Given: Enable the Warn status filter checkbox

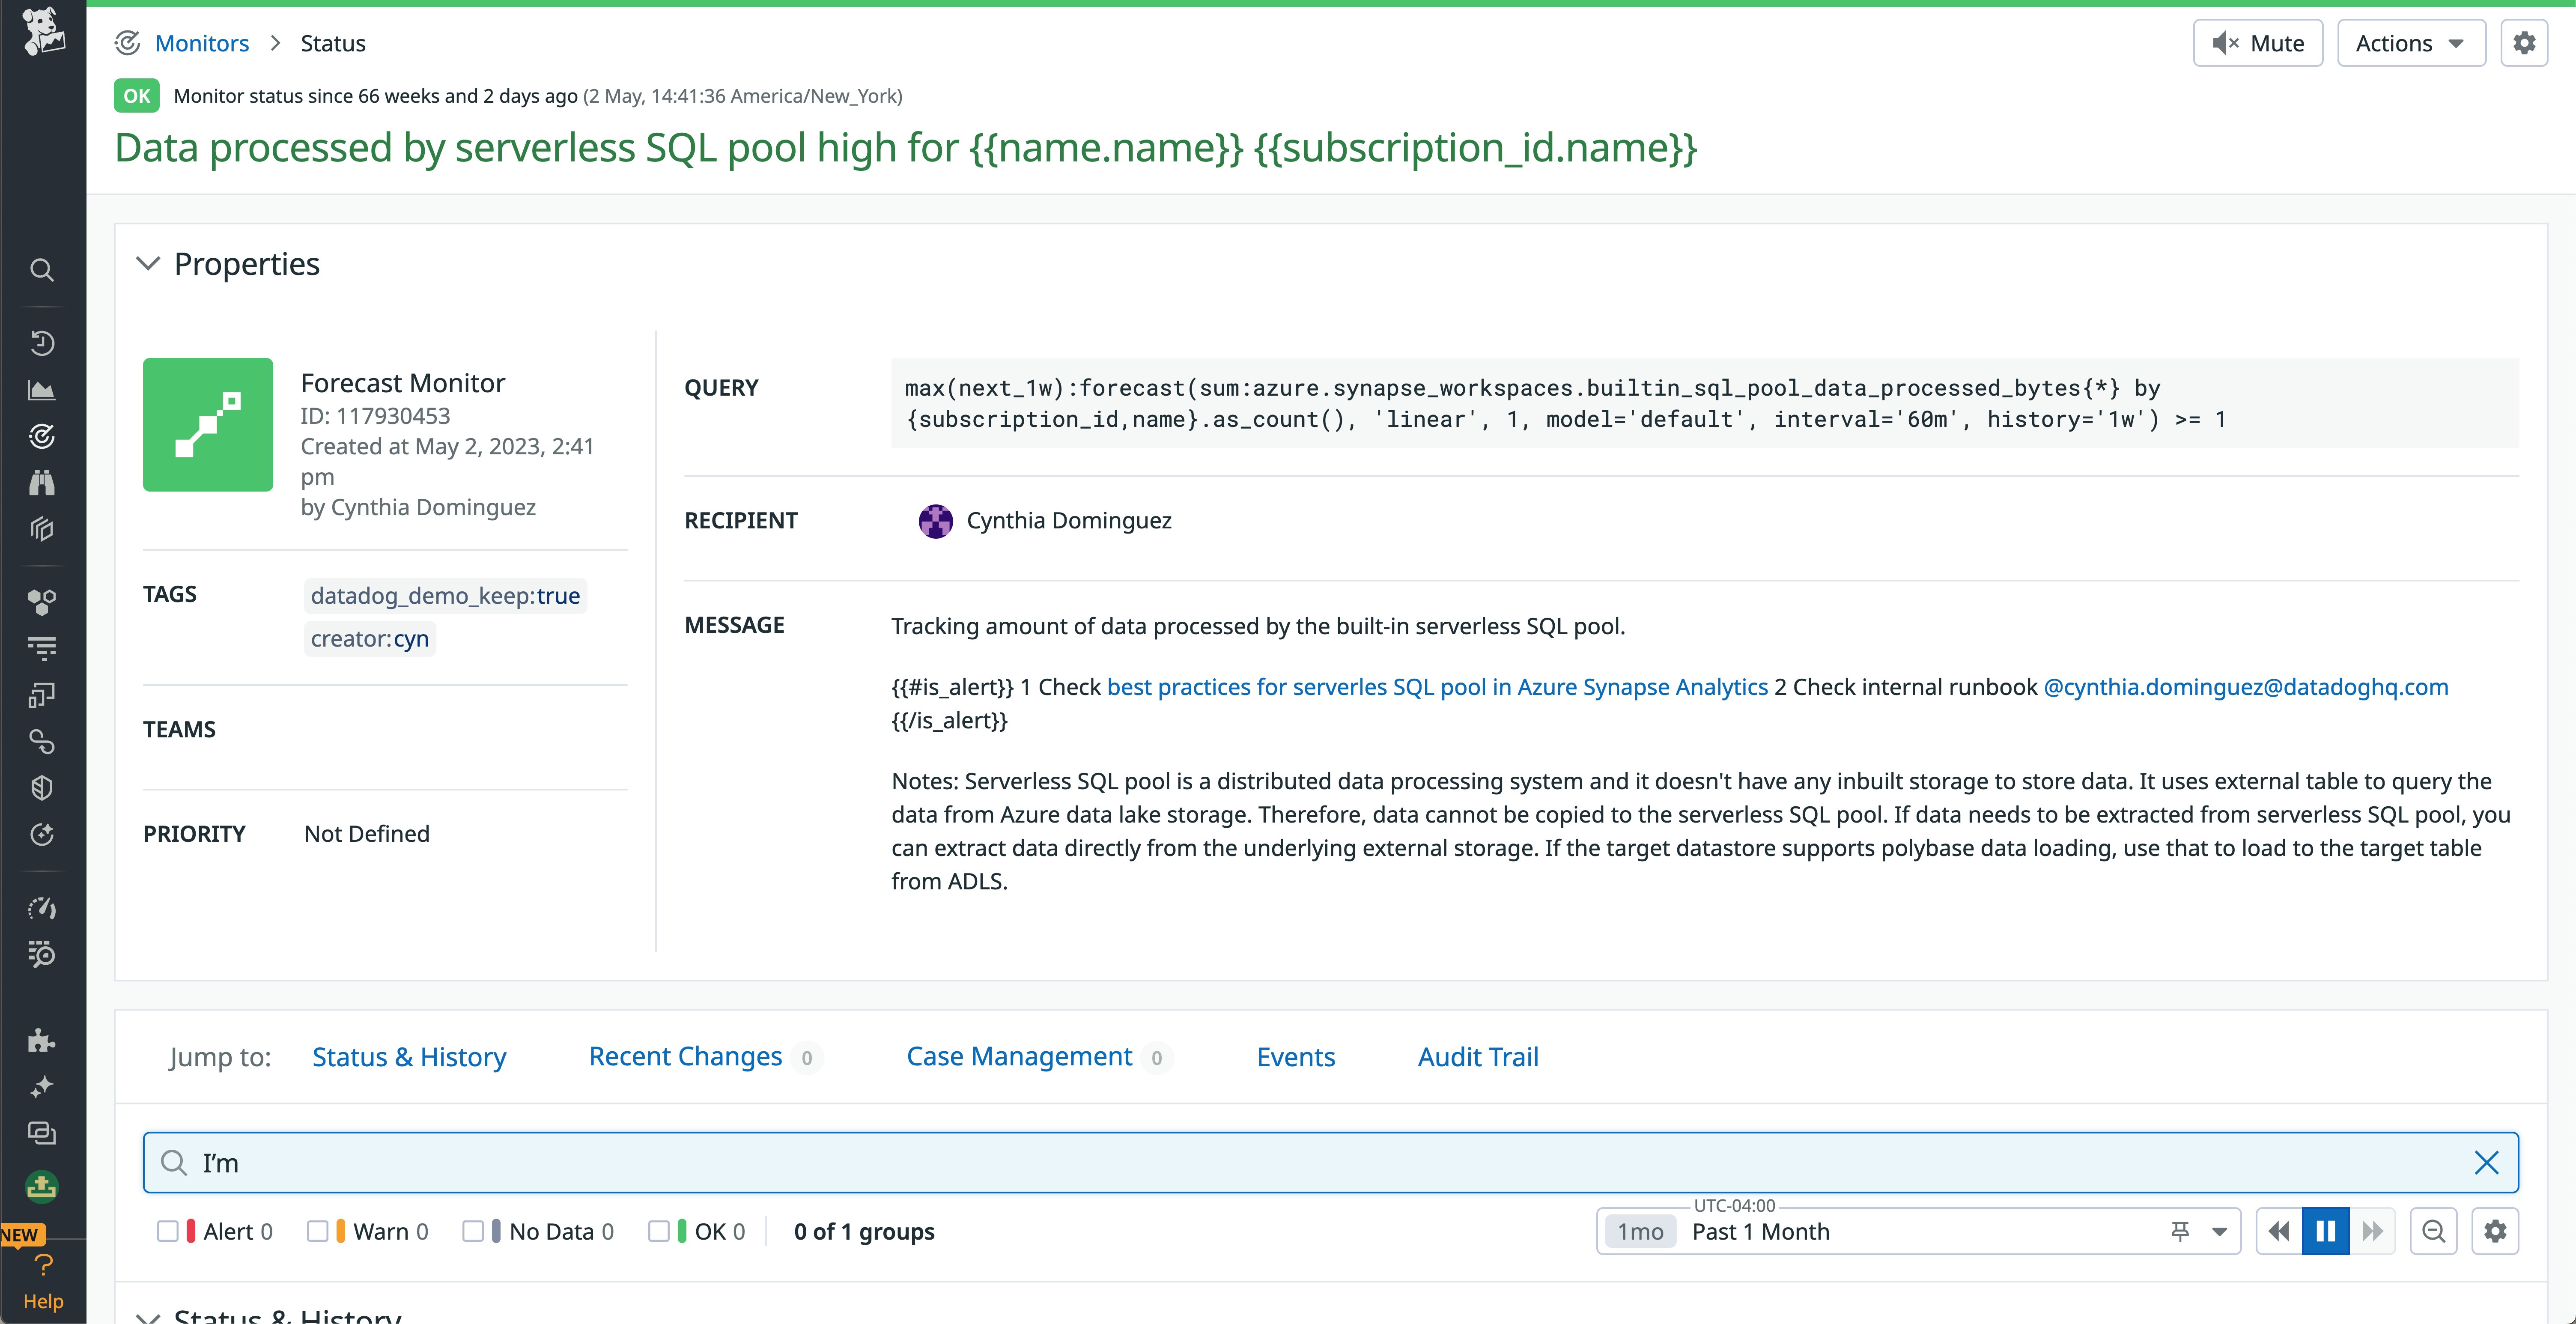Looking at the screenshot, I should (318, 1231).
